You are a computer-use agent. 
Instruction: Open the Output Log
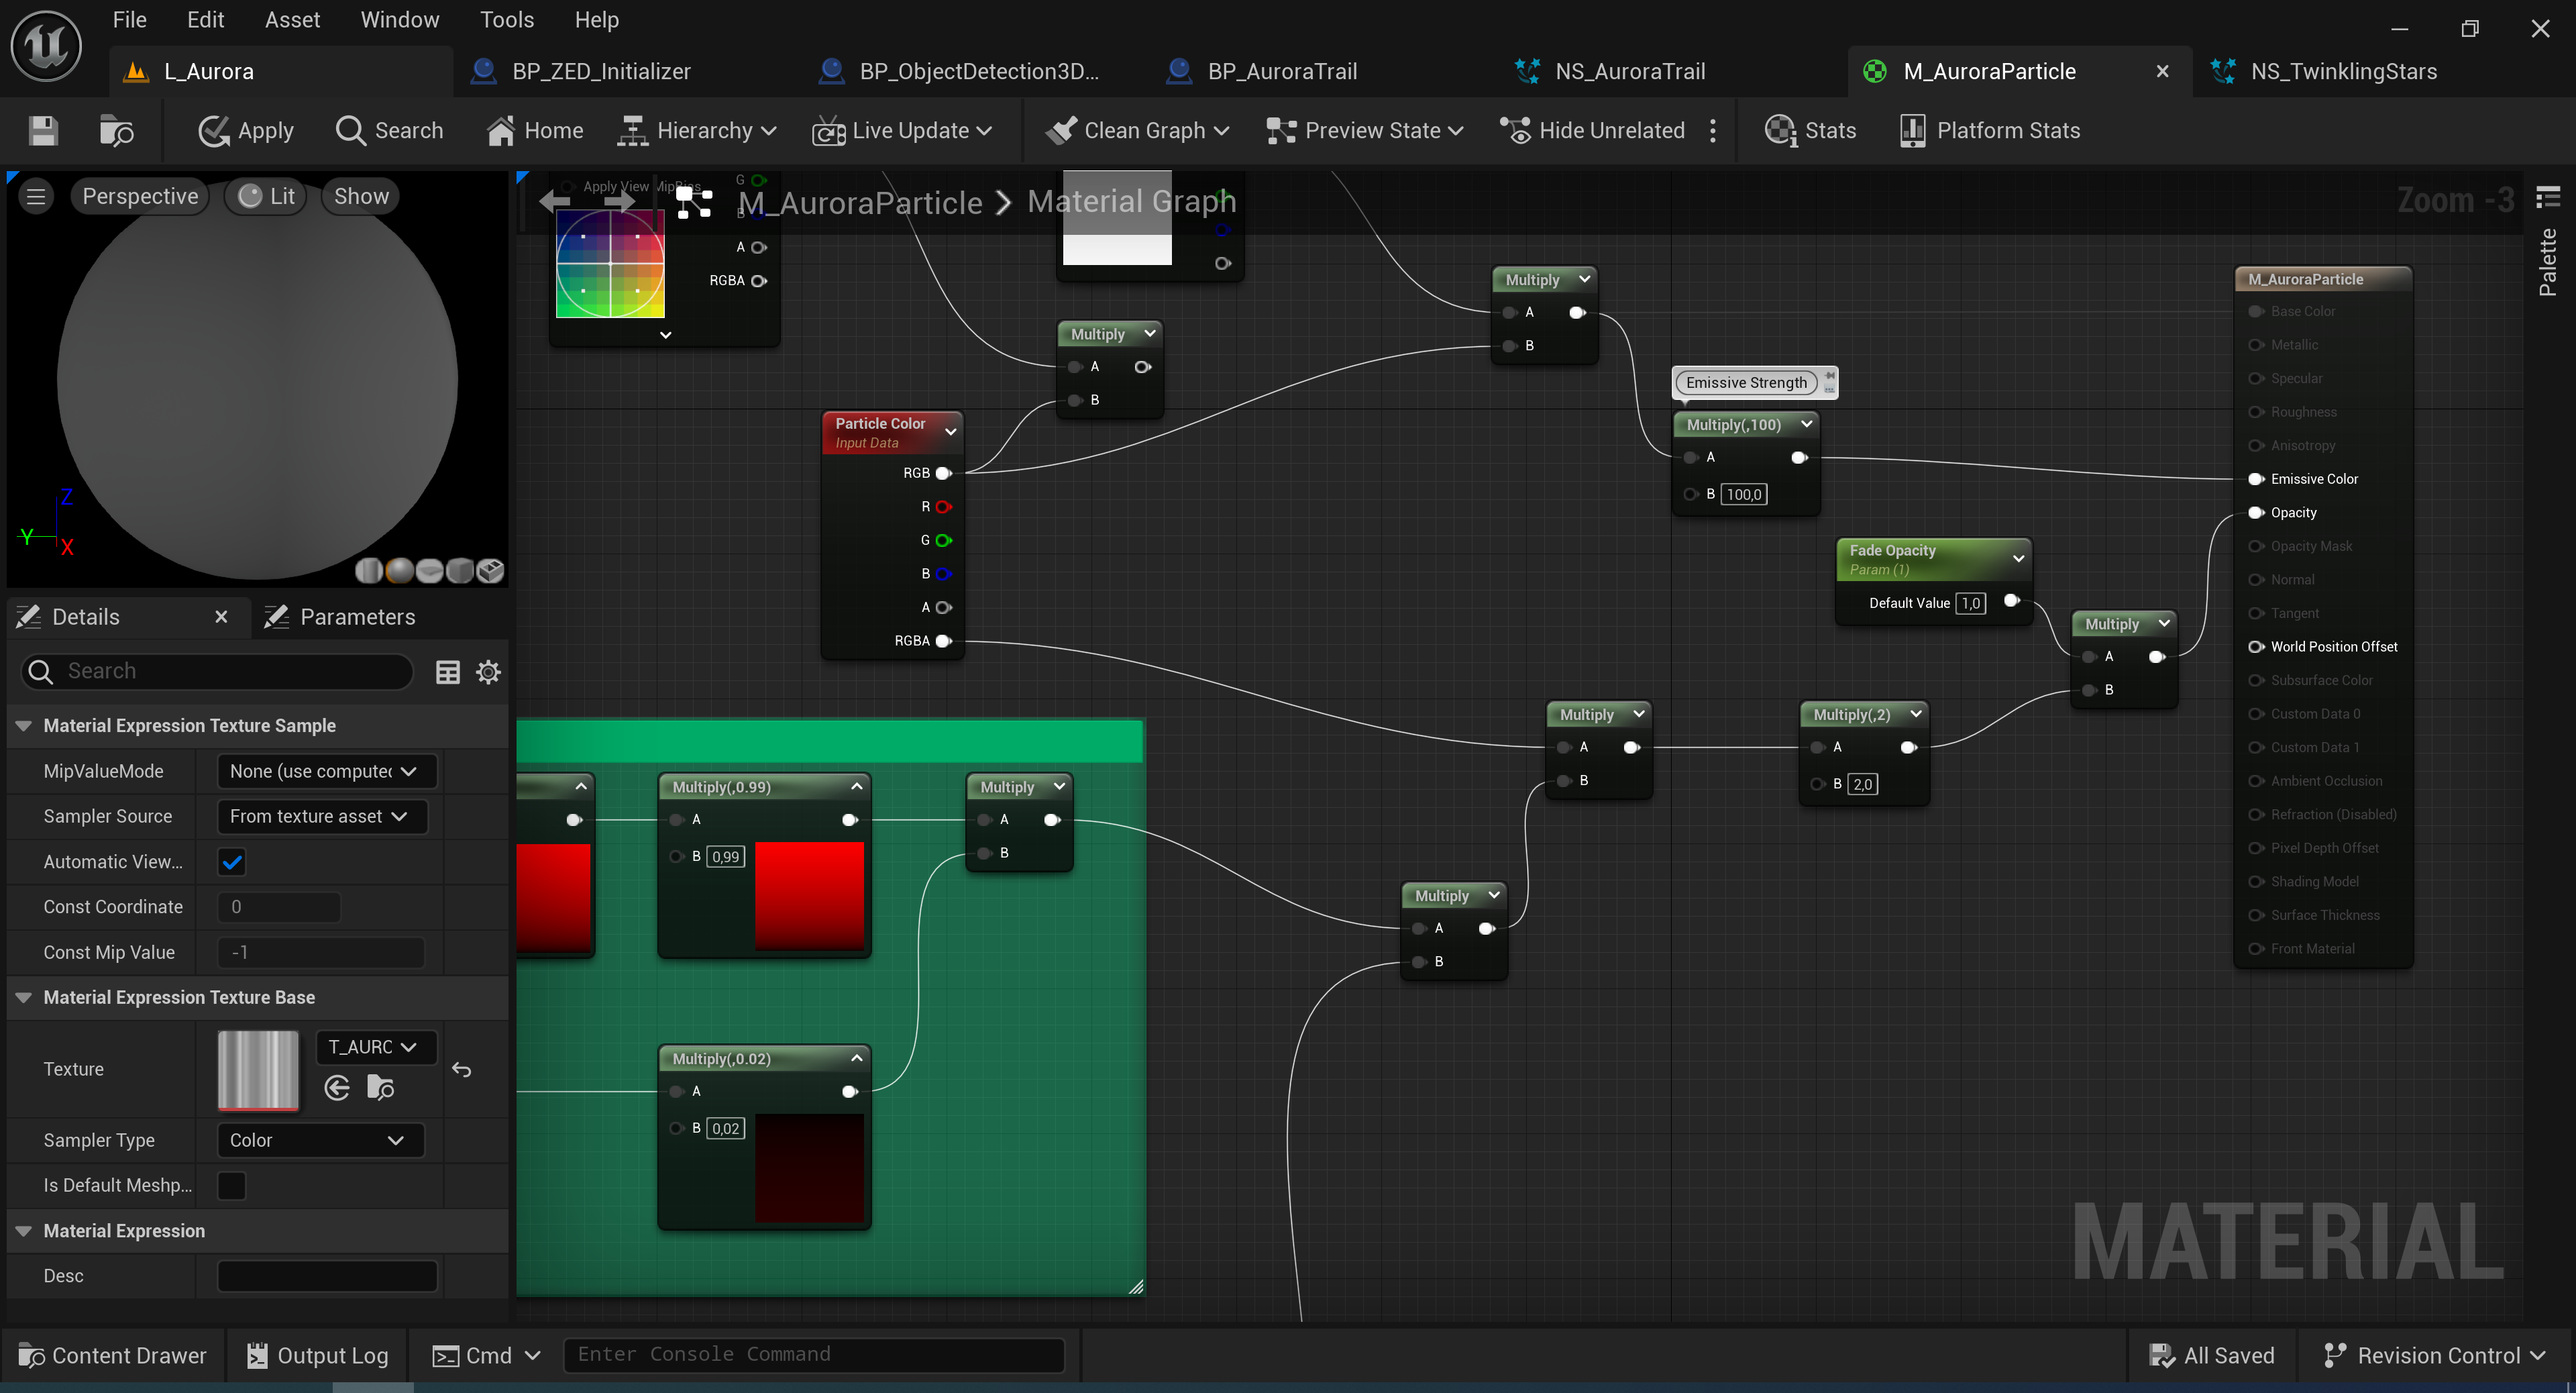click(317, 1356)
